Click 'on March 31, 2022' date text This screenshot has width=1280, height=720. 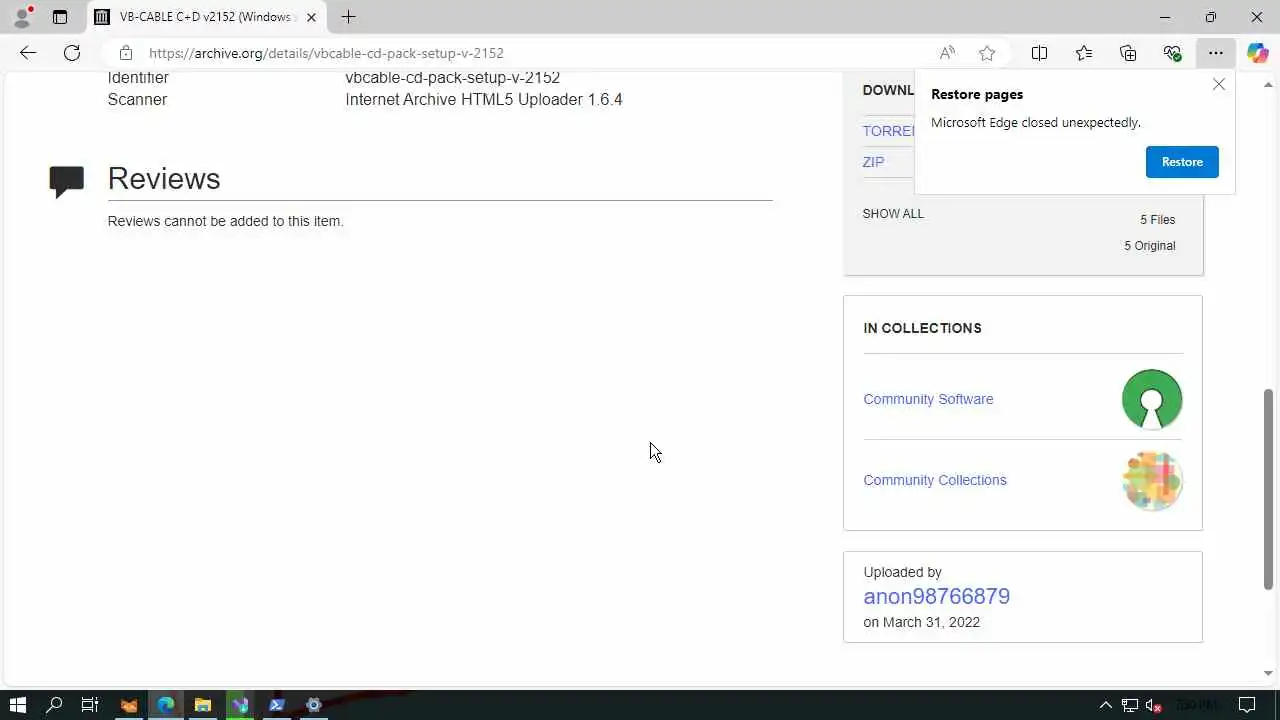click(922, 622)
